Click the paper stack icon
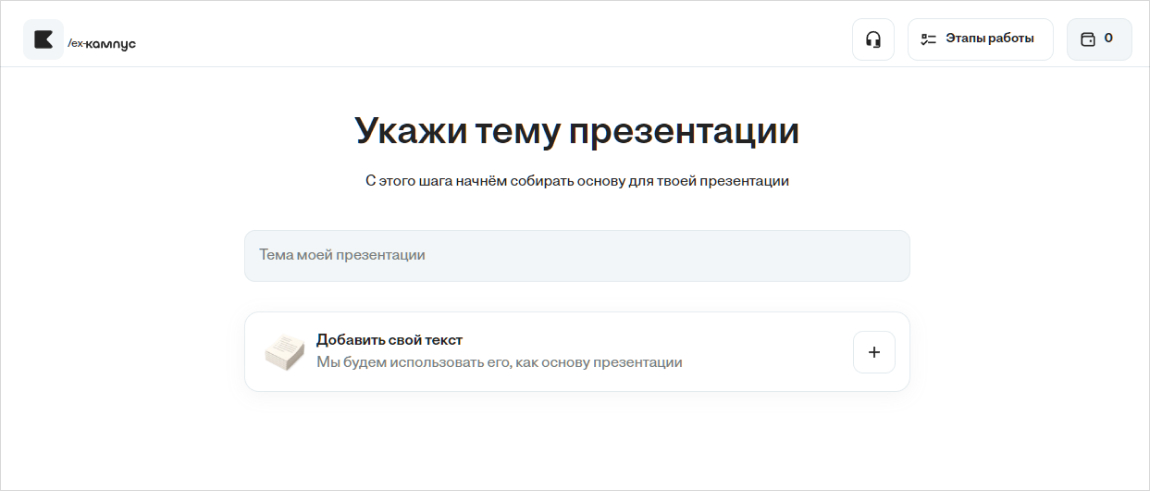1150x491 pixels. coord(284,351)
